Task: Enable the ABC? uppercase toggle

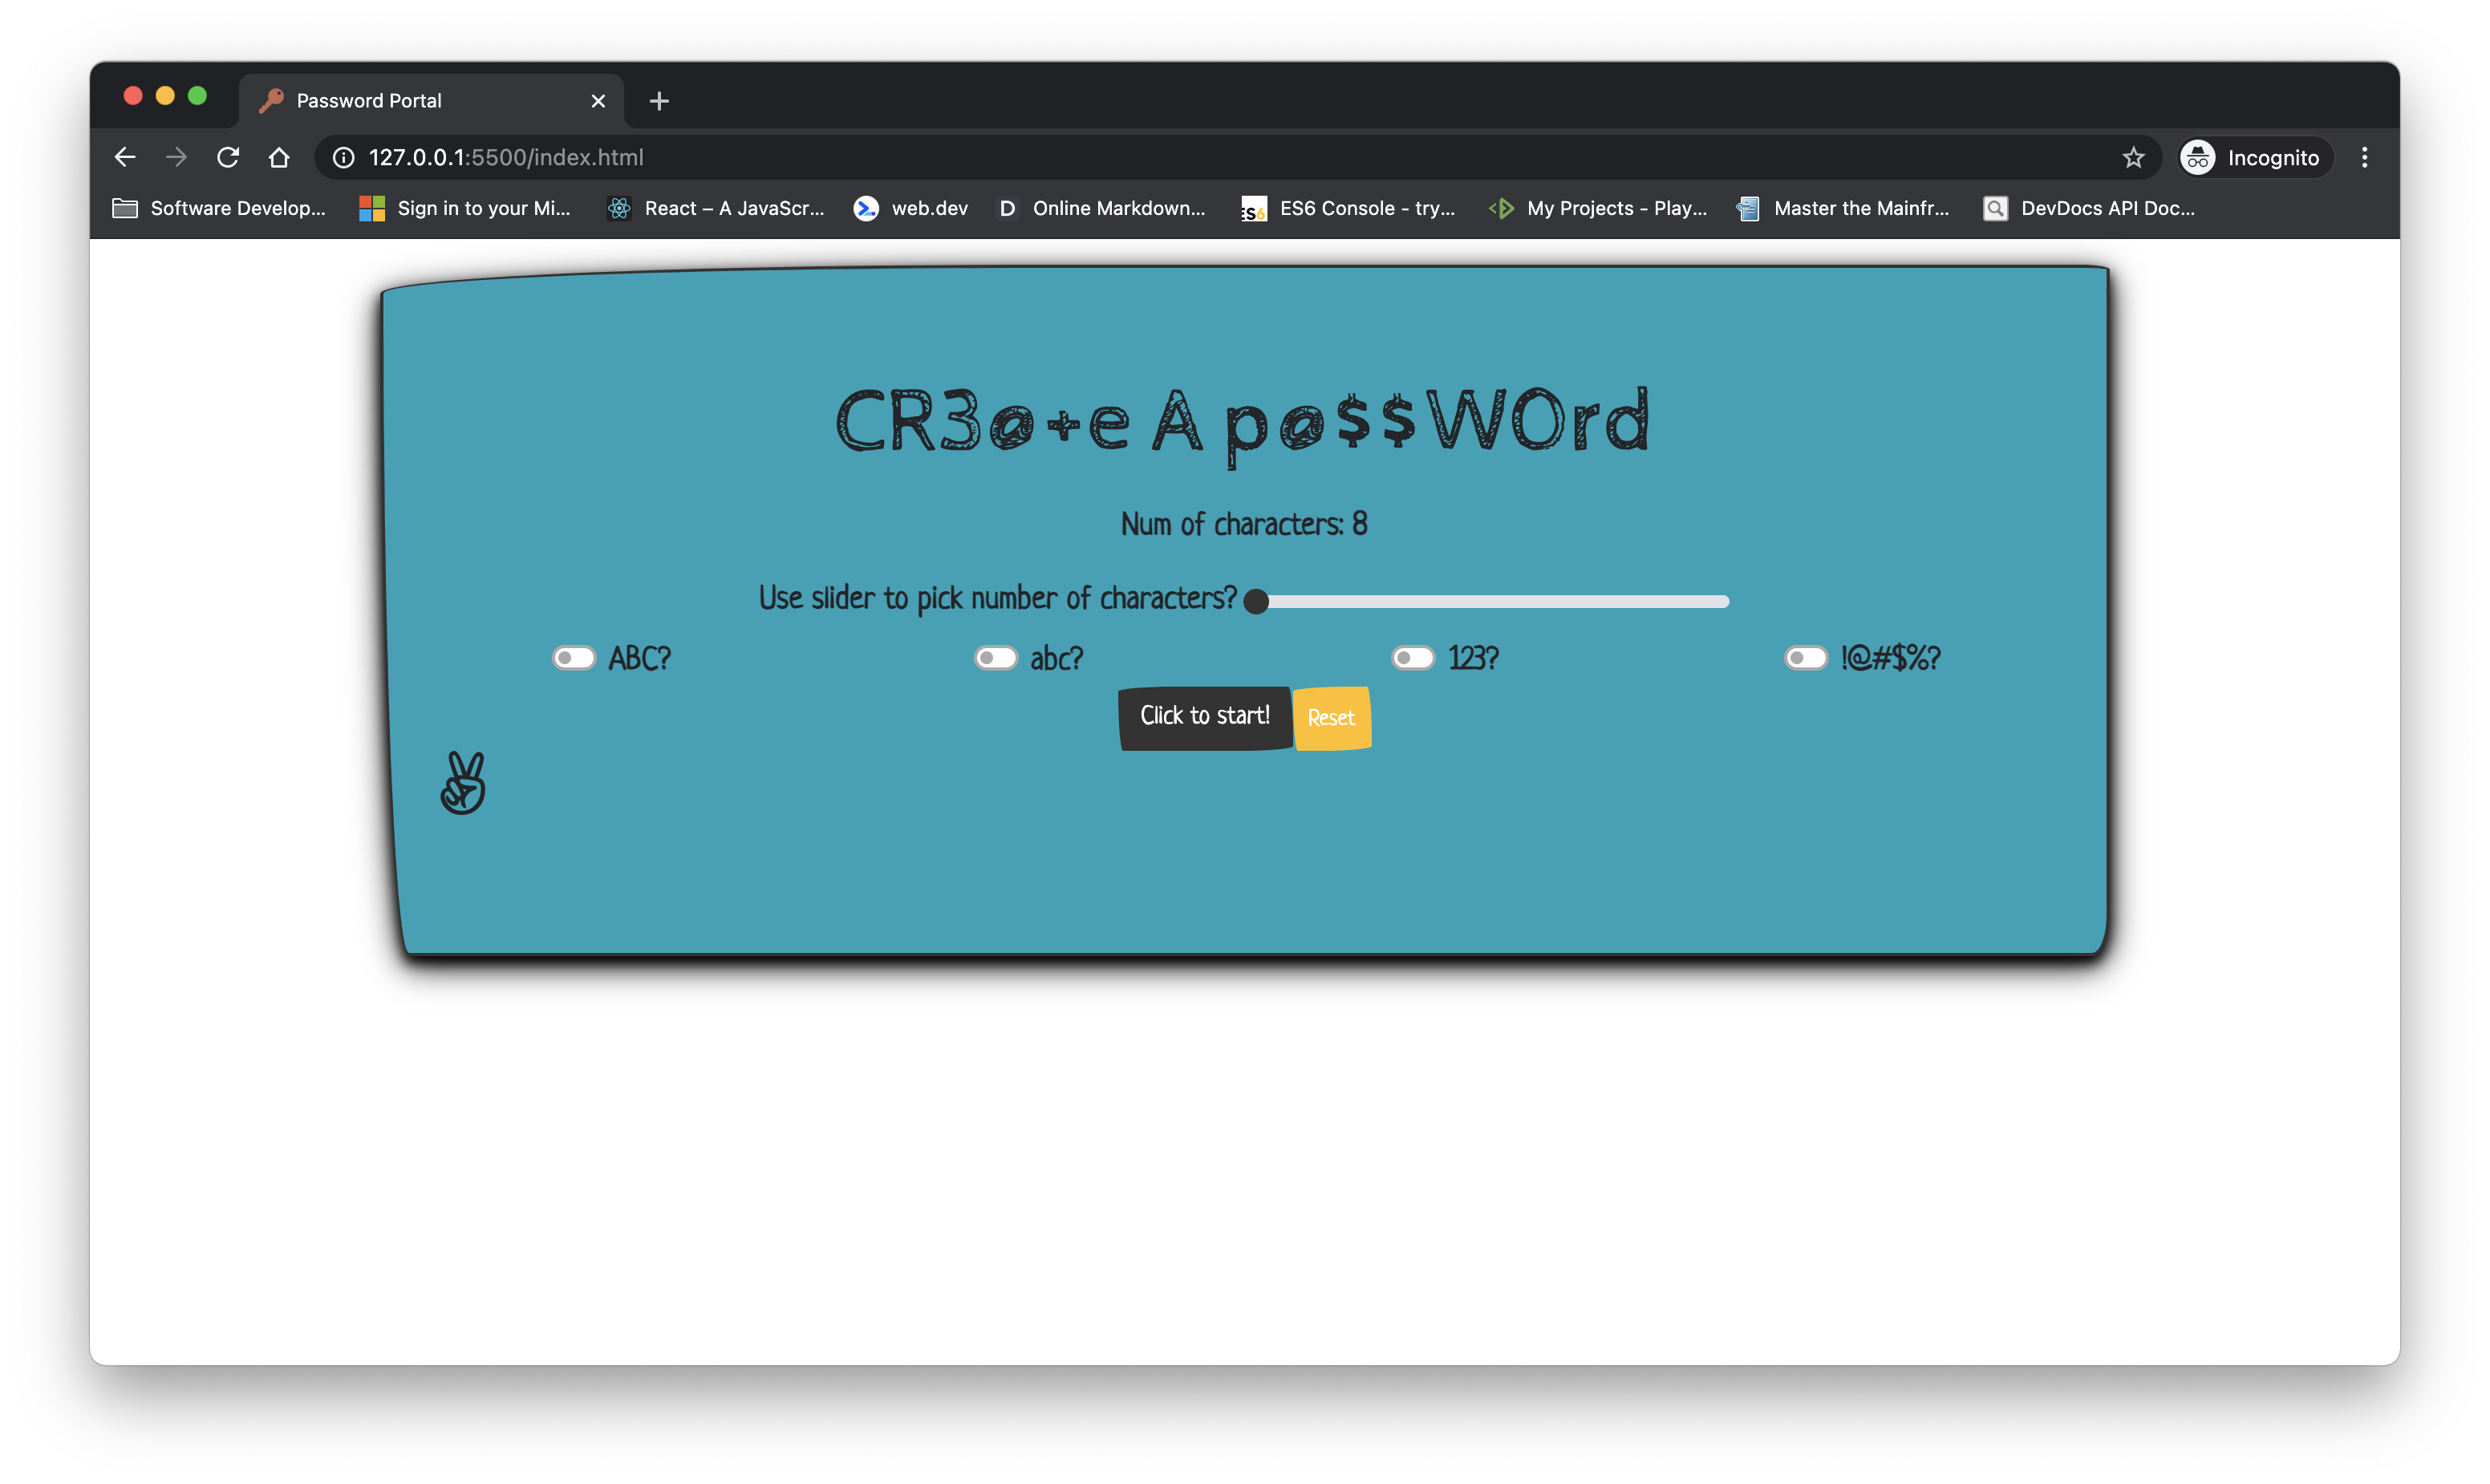Action: pos(574,658)
